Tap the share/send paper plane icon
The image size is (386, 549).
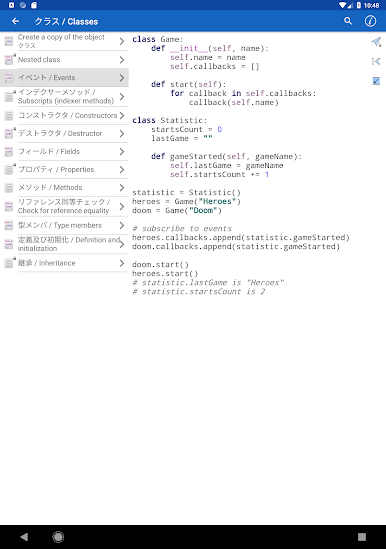pos(376,42)
